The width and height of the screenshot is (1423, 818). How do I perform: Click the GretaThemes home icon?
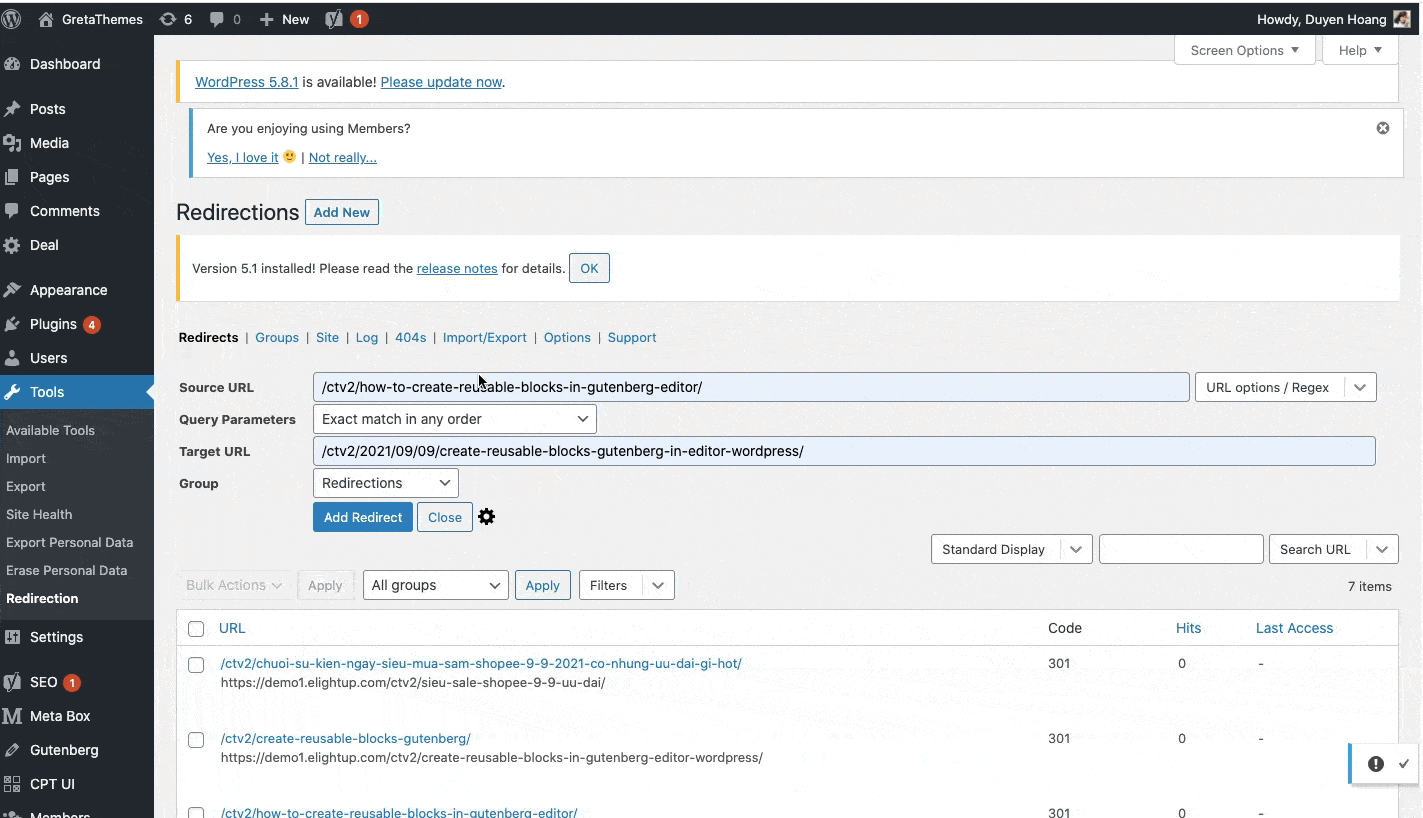(x=46, y=19)
